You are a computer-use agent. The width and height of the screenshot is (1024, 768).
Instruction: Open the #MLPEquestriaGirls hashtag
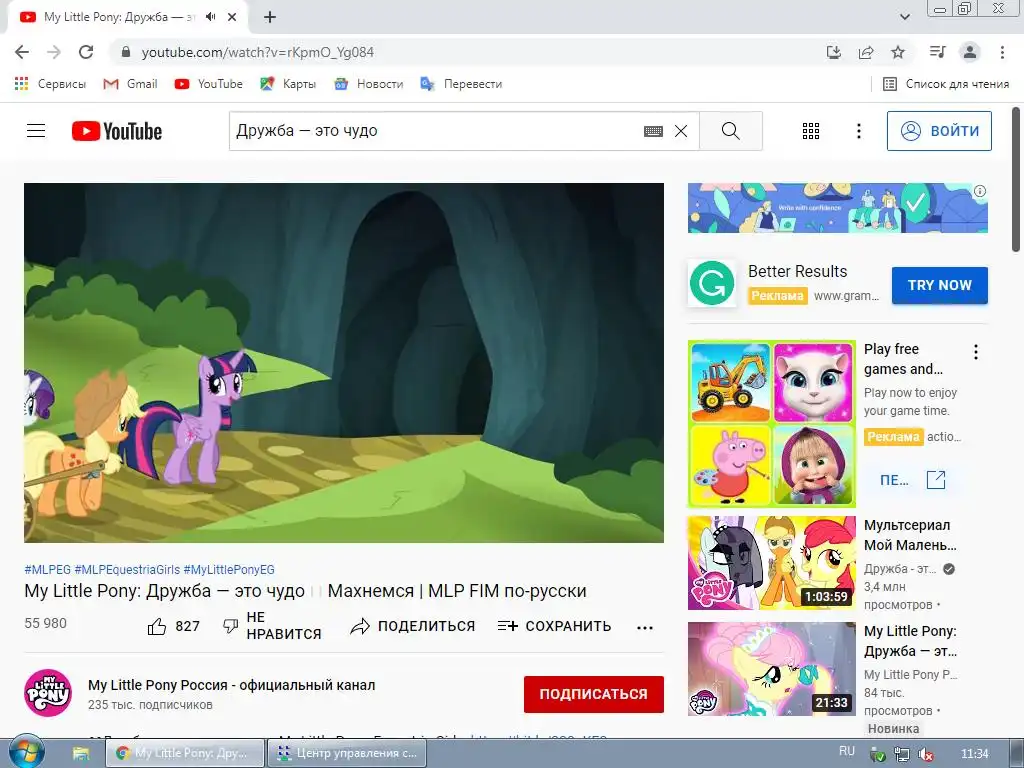(127, 569)
